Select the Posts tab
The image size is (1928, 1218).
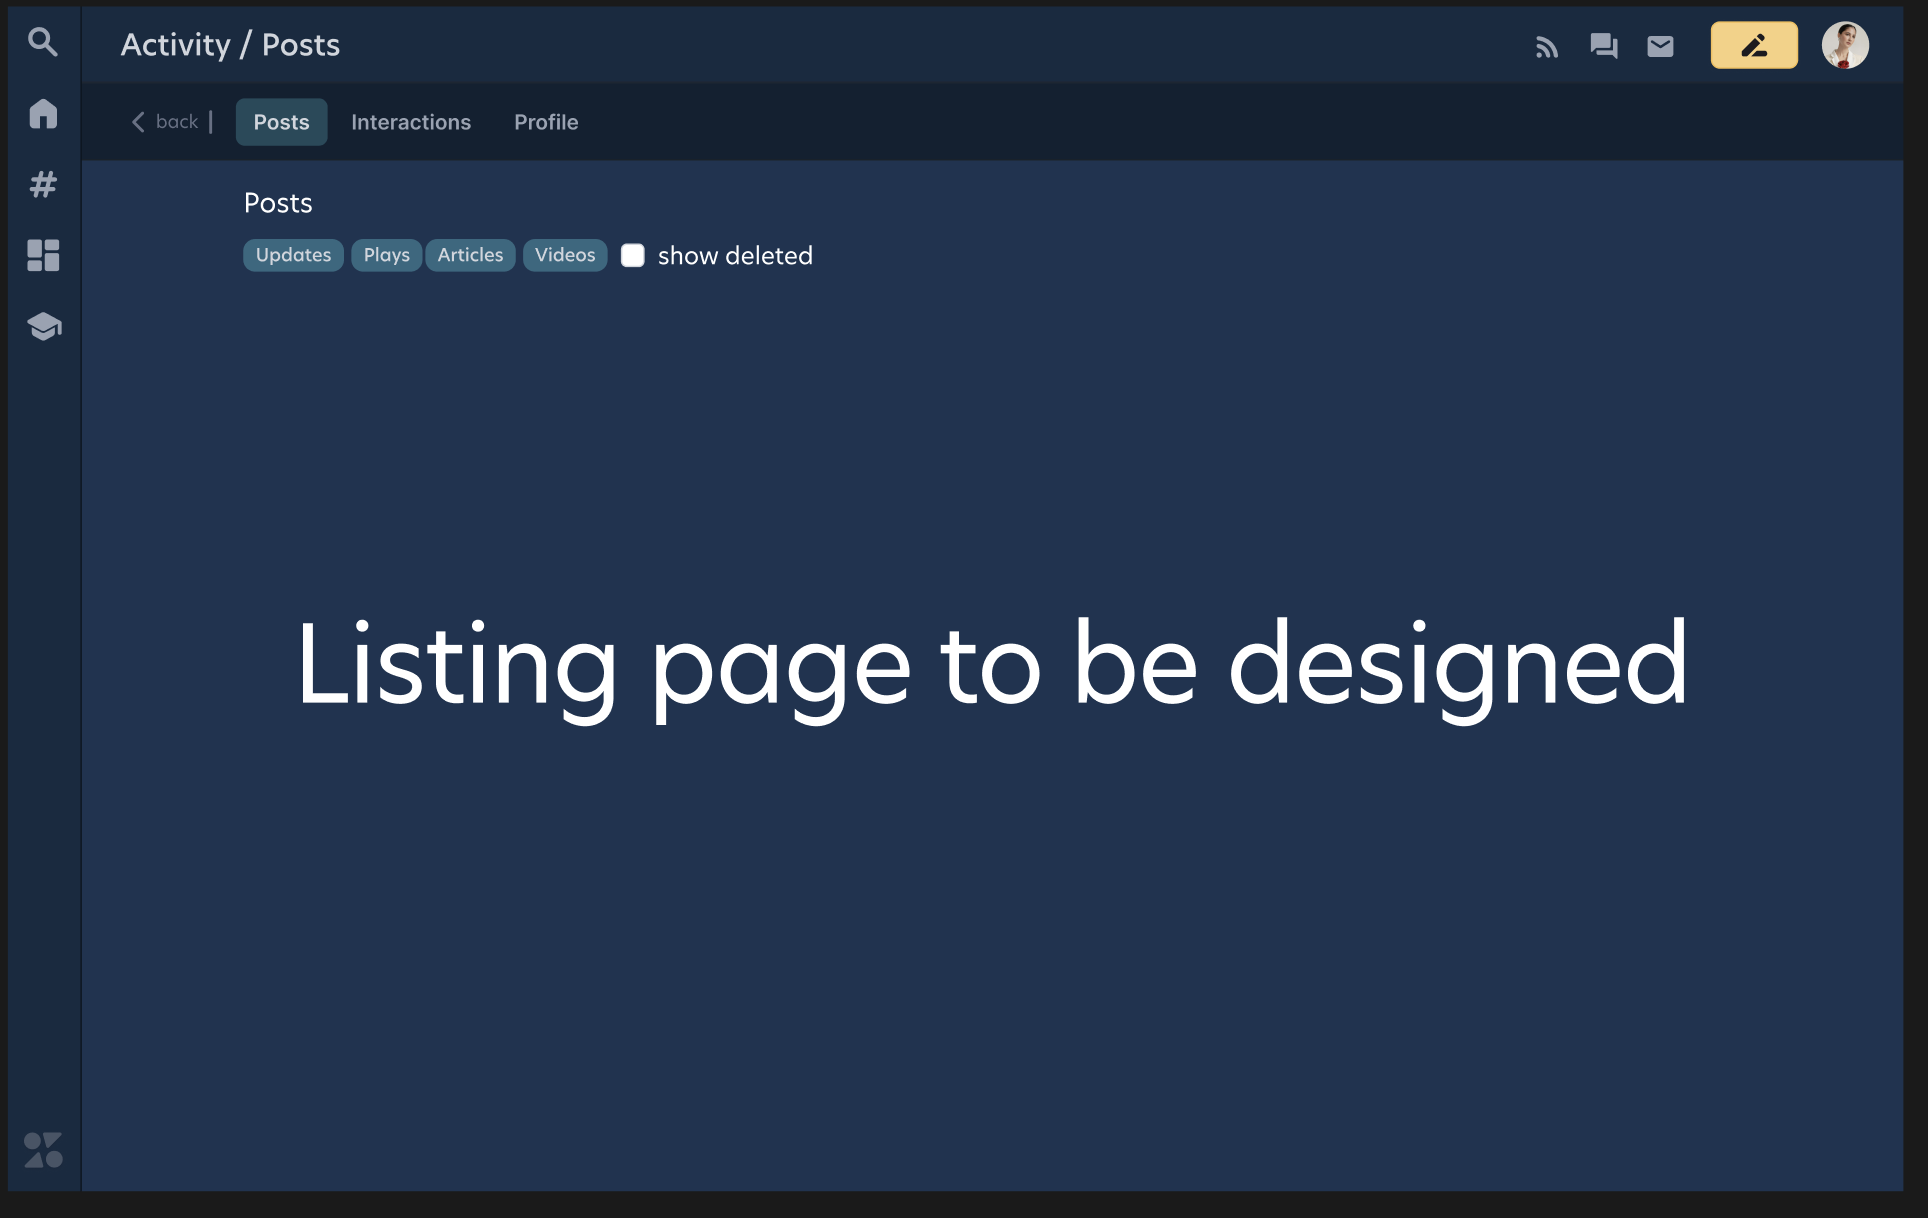(281, 121)
